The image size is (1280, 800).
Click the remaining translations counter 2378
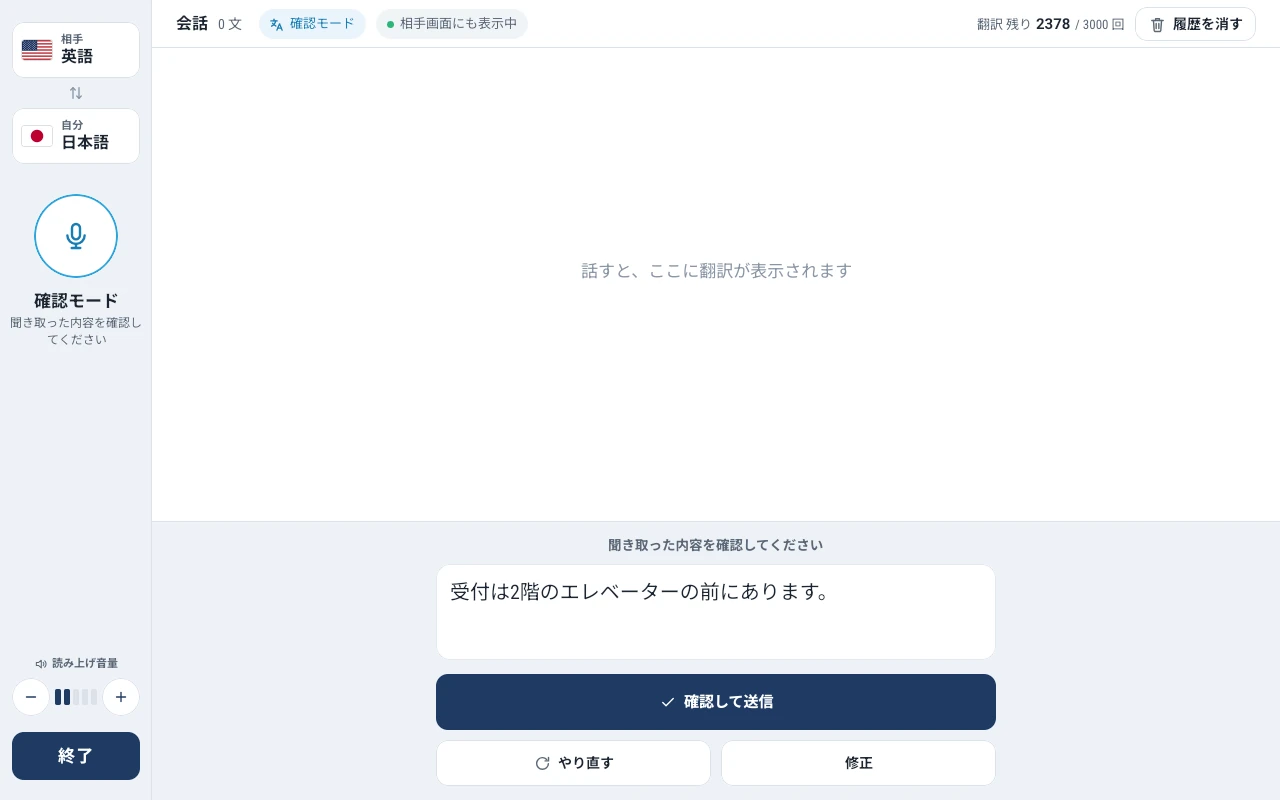click(x=1053, y=24)
